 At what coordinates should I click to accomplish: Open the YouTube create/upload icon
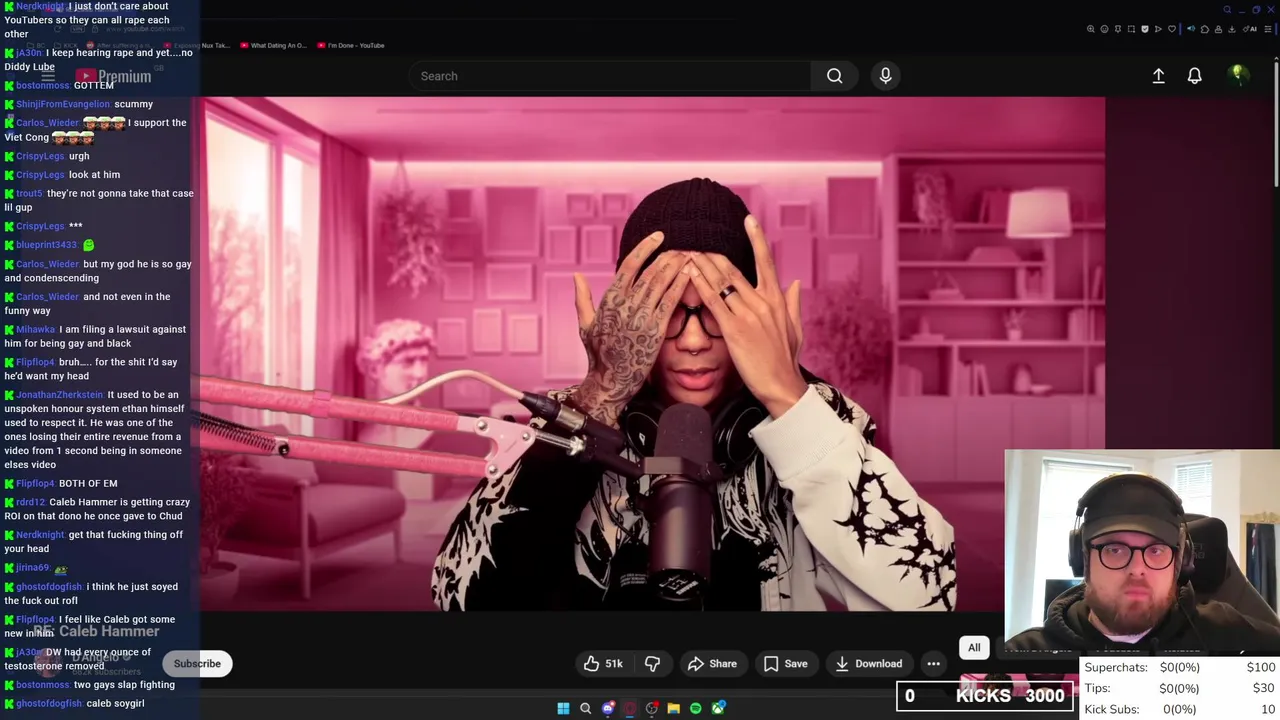(1158, 76)
